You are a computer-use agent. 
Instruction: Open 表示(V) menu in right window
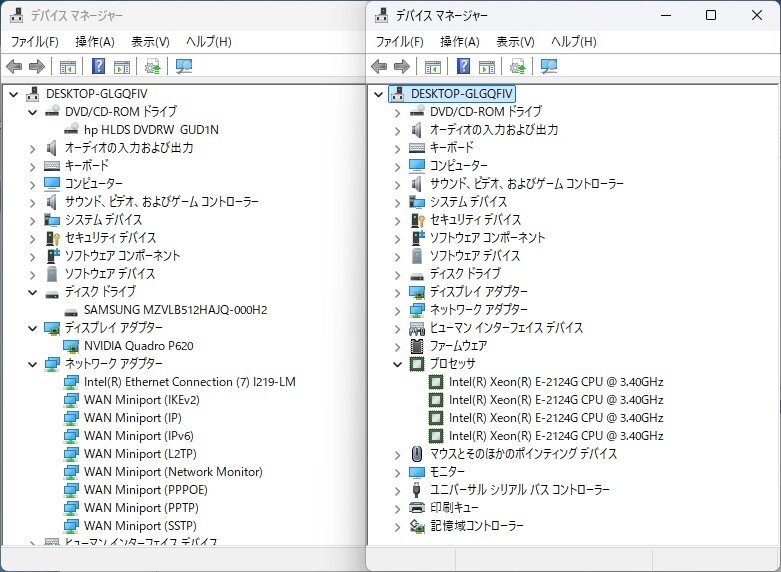[x=516, y=41]
